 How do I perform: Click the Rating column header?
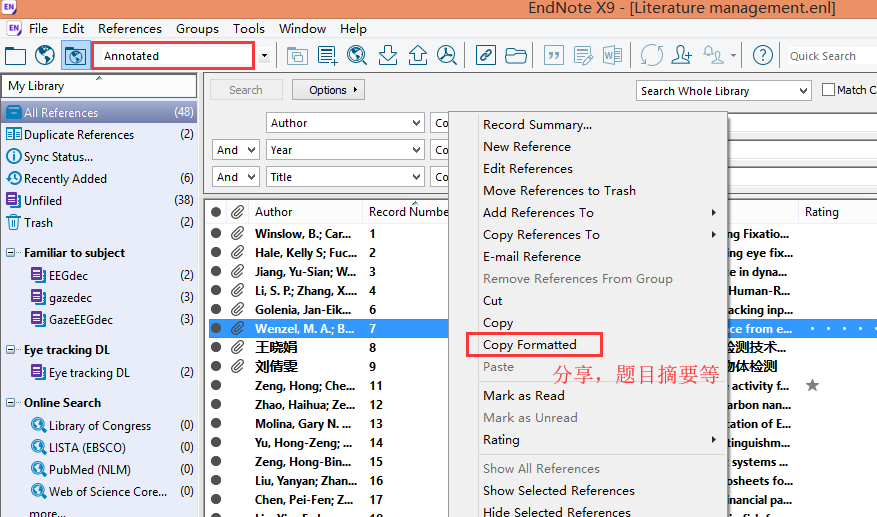coord(822,212)
